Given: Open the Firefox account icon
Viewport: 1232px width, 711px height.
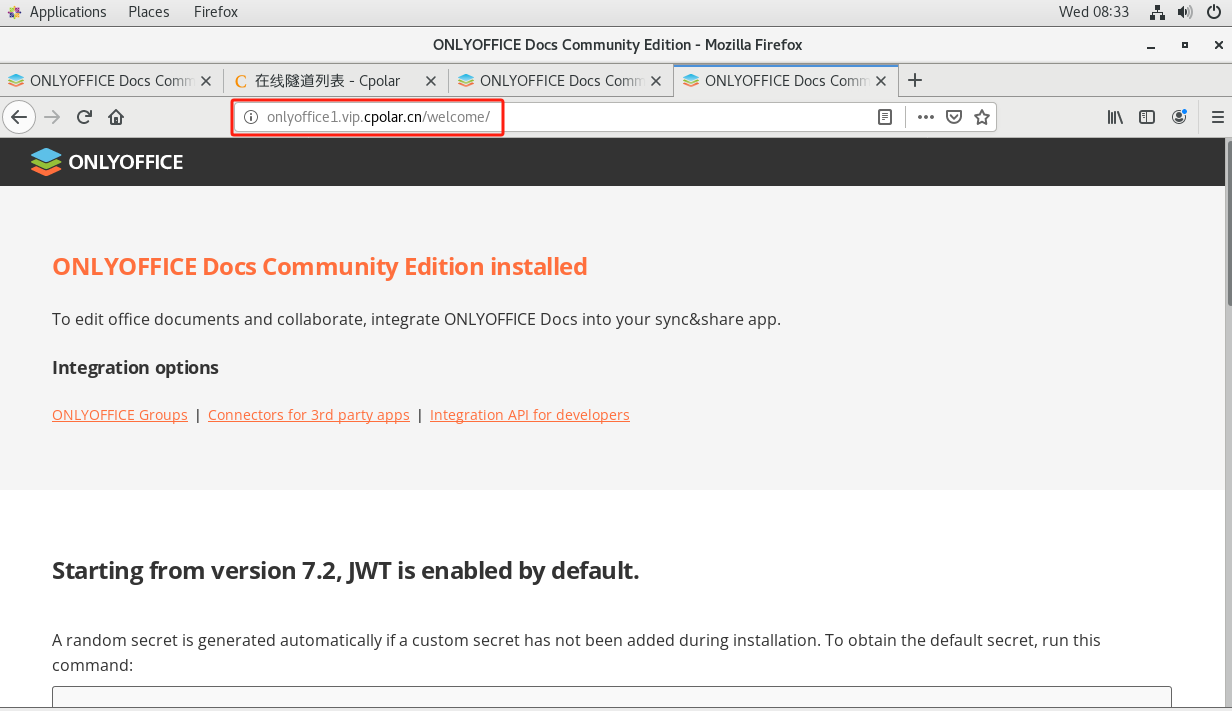Looking at the screenshot, I should (1179, 117).
